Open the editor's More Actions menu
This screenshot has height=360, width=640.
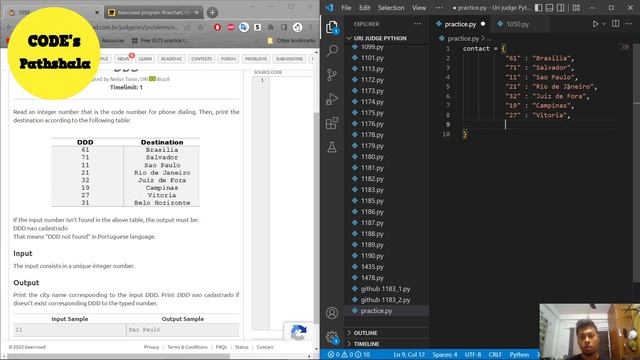(x=629, y=24)
